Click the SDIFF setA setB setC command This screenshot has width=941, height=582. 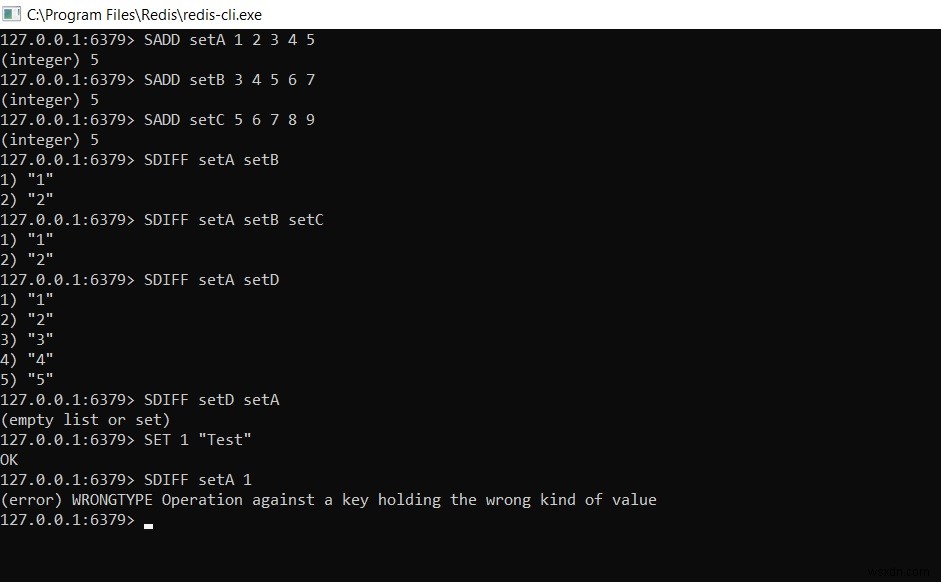pos(233,220)
